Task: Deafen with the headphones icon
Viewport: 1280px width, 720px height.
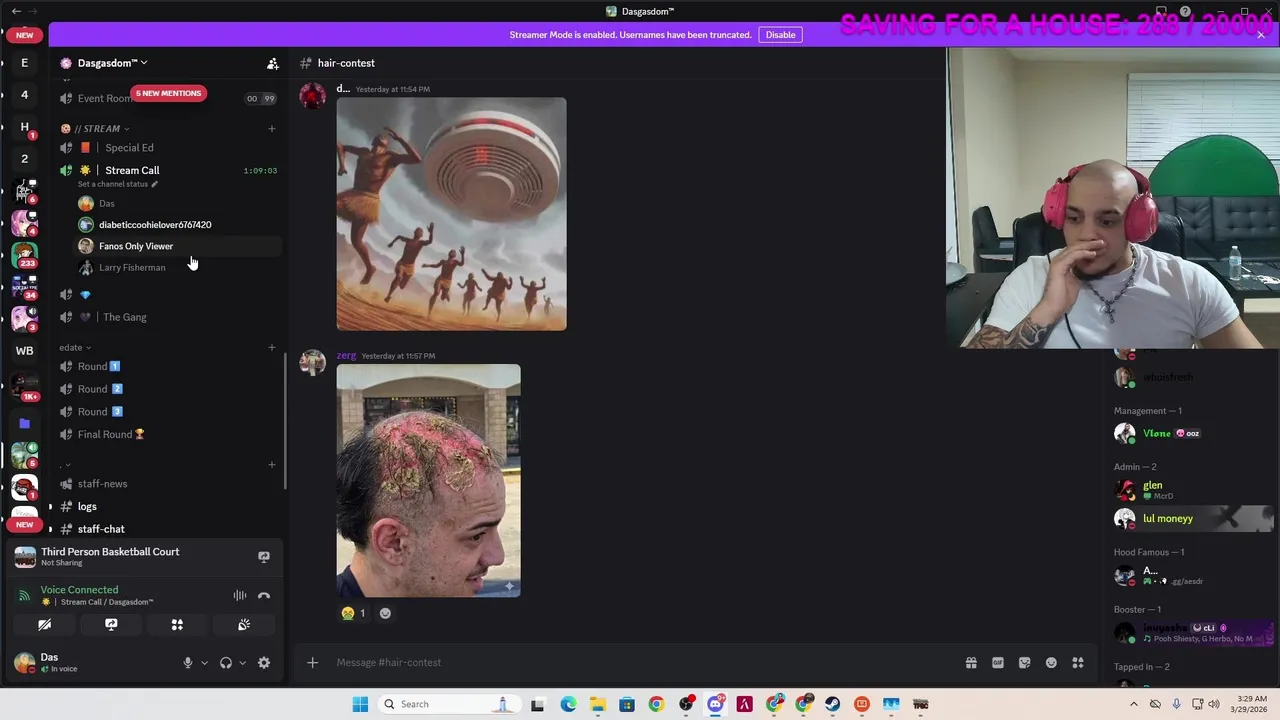Action: (226, 663)
